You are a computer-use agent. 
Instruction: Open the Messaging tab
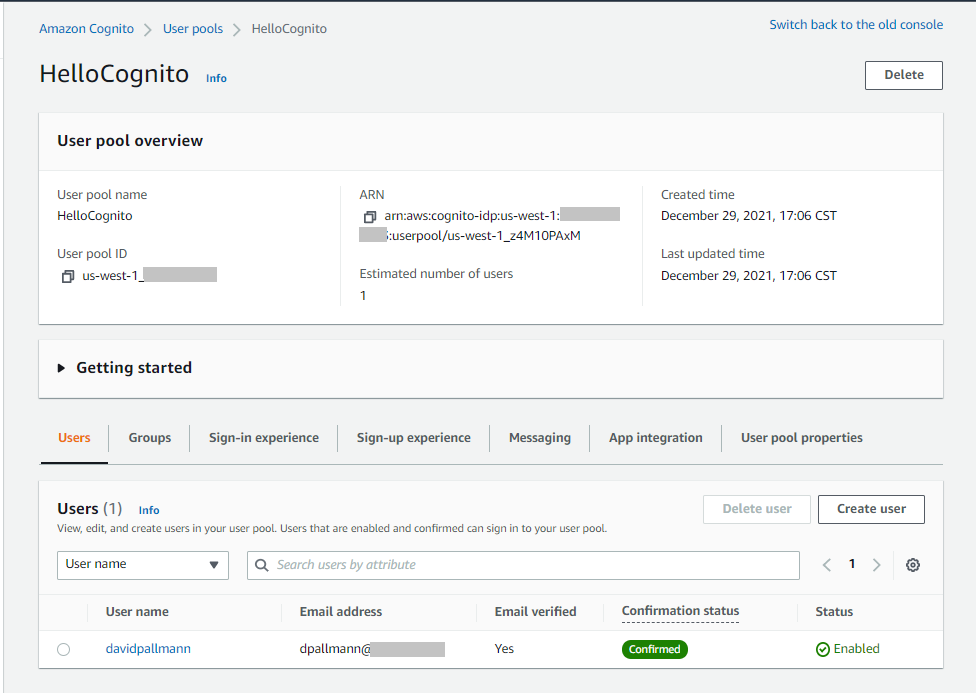540,438
